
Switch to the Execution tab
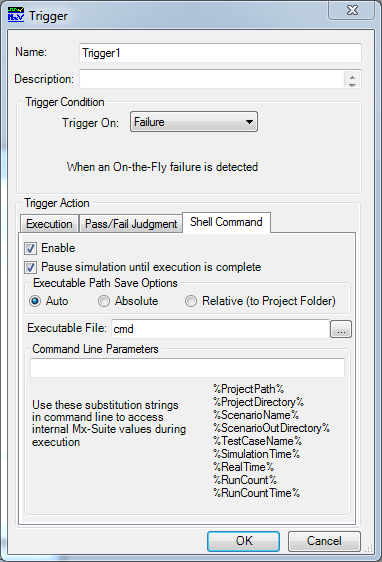point(49,224)
